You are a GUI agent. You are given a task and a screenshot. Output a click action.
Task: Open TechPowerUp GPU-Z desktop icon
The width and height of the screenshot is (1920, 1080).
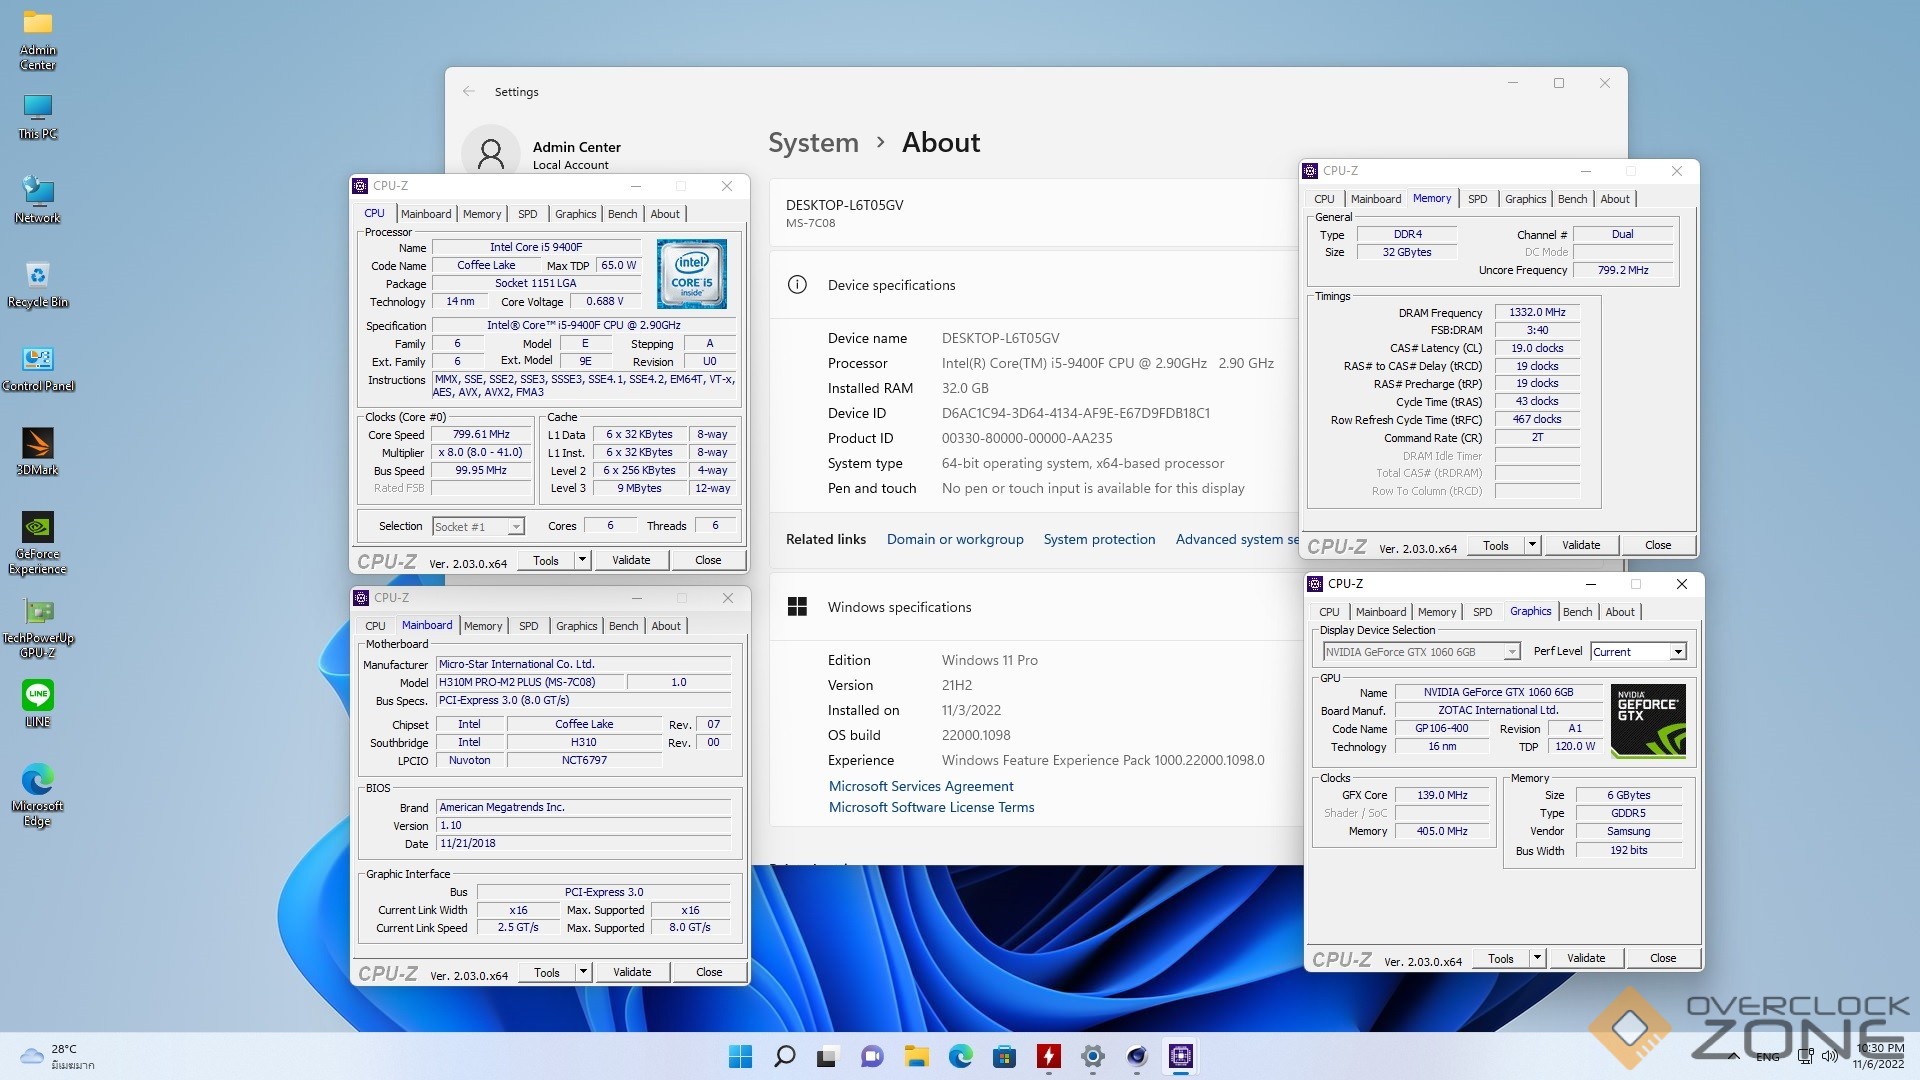coord(38,613)
